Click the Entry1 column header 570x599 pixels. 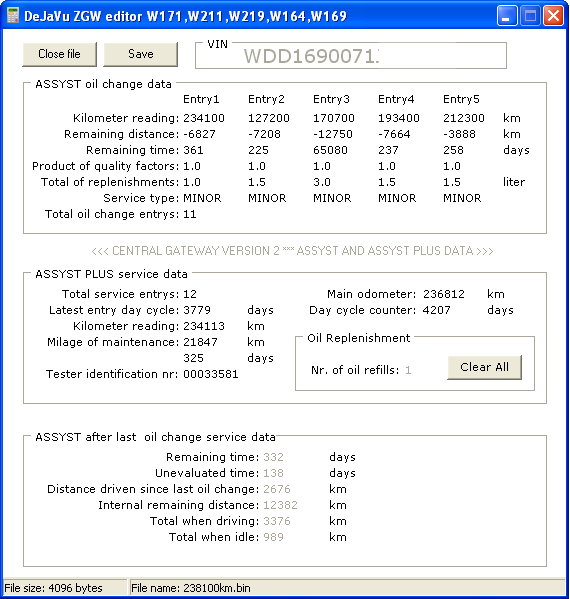(201, 99)
